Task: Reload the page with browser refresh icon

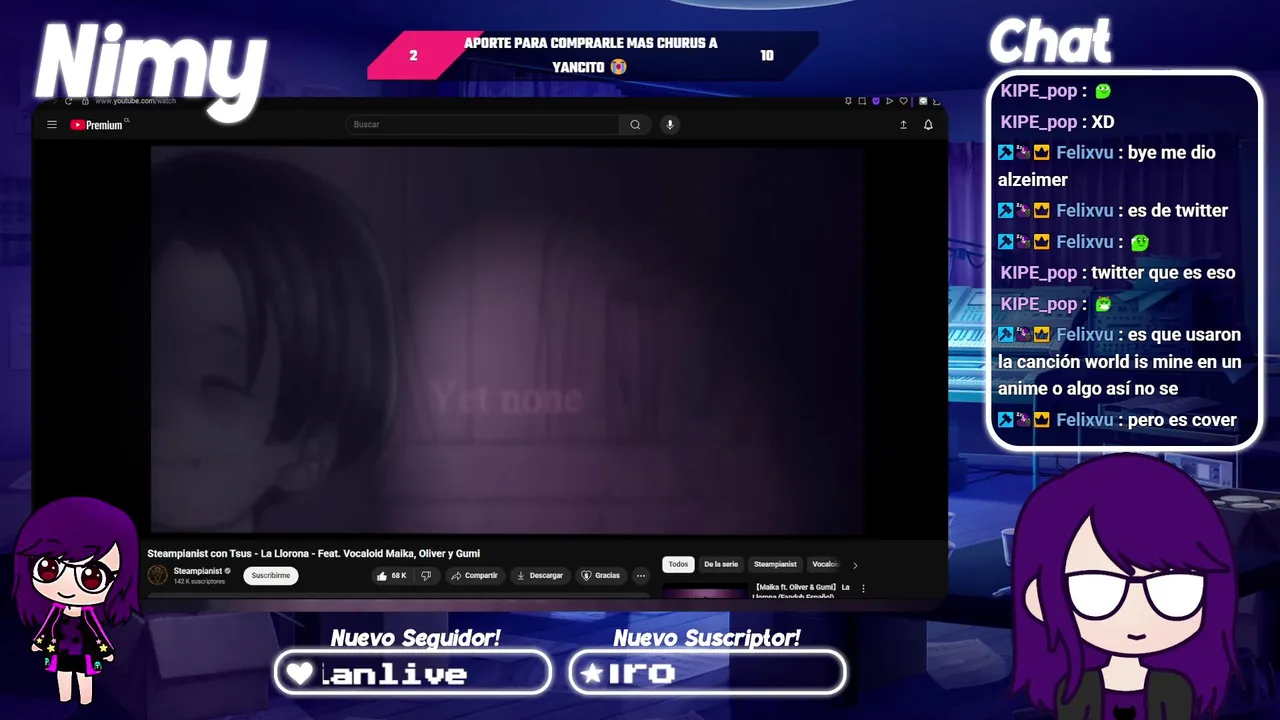Action: point(68,101)
